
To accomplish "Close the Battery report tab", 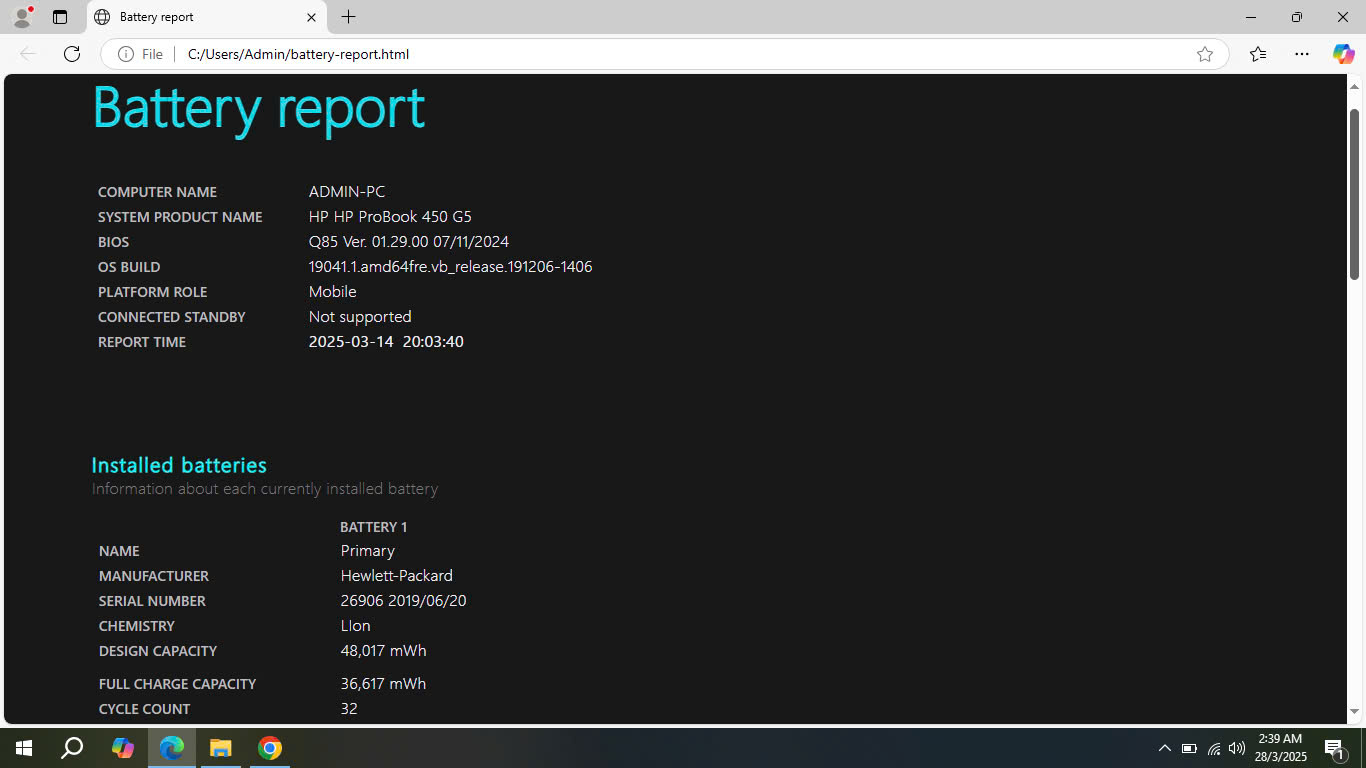I will (x=311, y=17).
